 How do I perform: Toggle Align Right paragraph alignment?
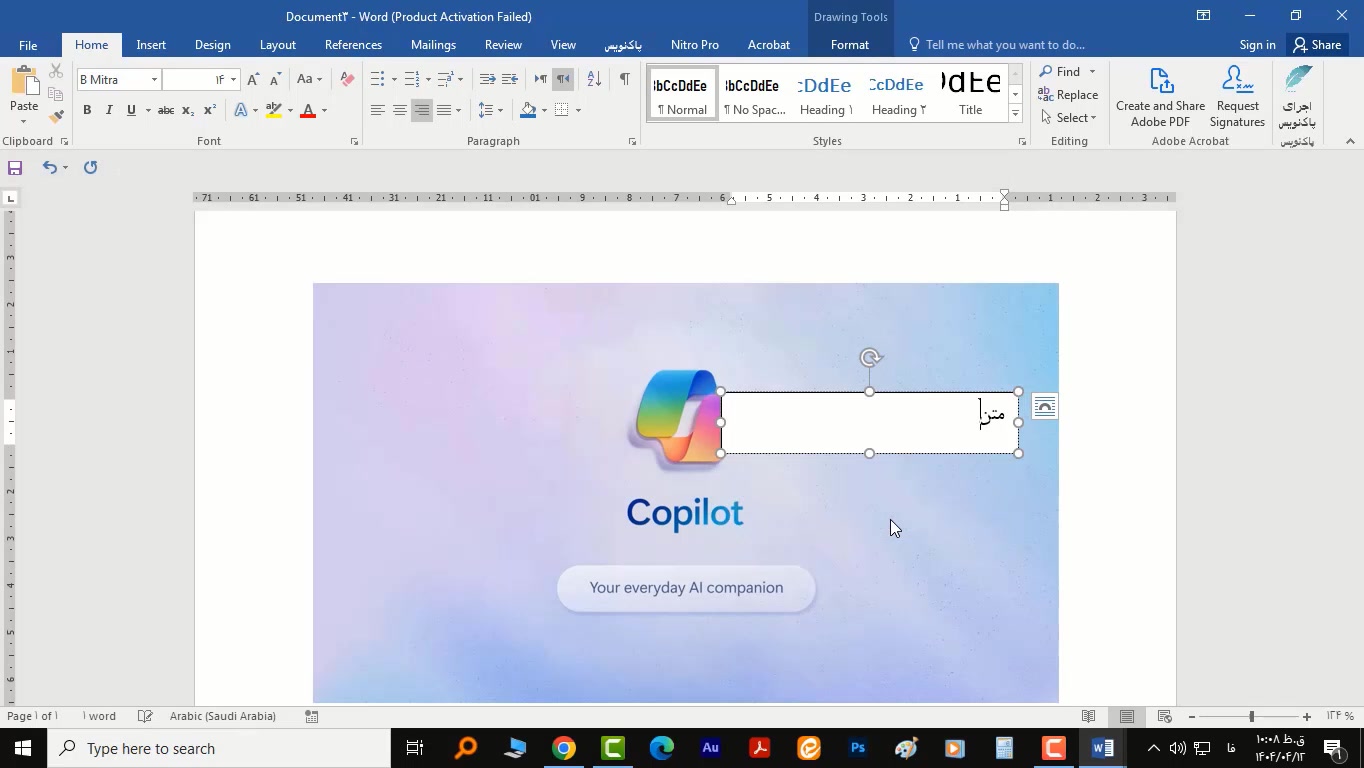tap(422, 110)
